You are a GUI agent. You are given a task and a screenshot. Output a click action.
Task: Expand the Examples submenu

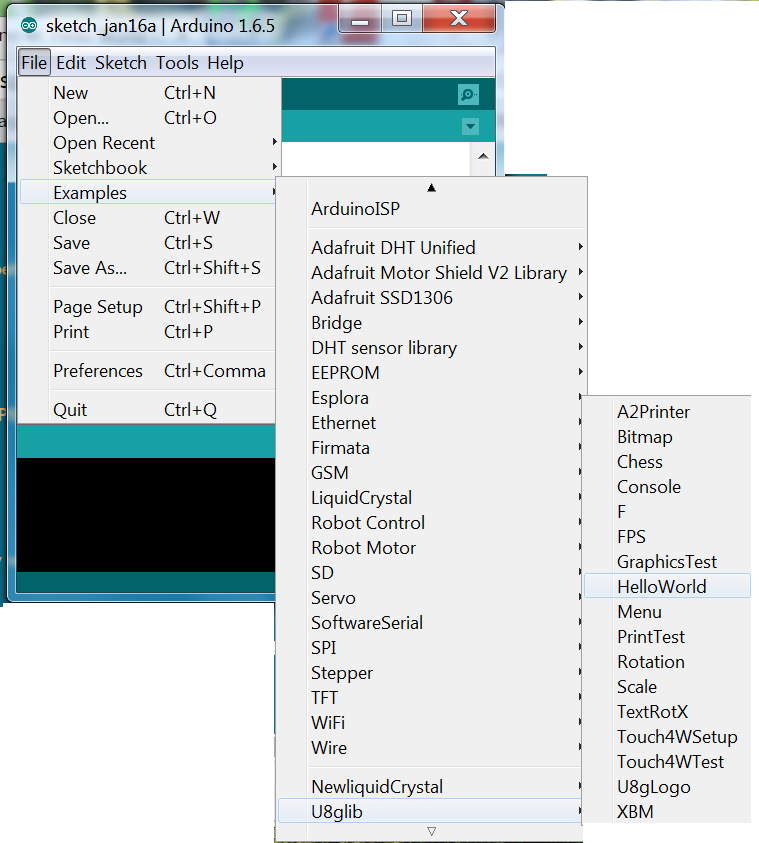tap(149, 192)
